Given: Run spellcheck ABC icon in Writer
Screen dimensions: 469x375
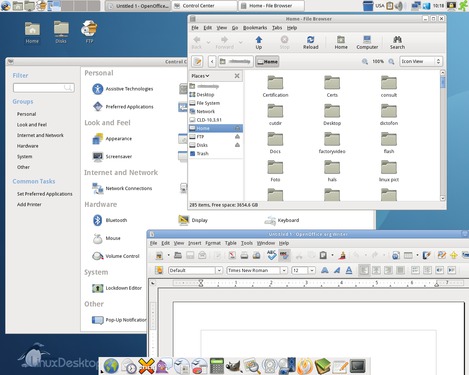Looking at the screenshot, I should pyautogui.click(x=271, y=255).
